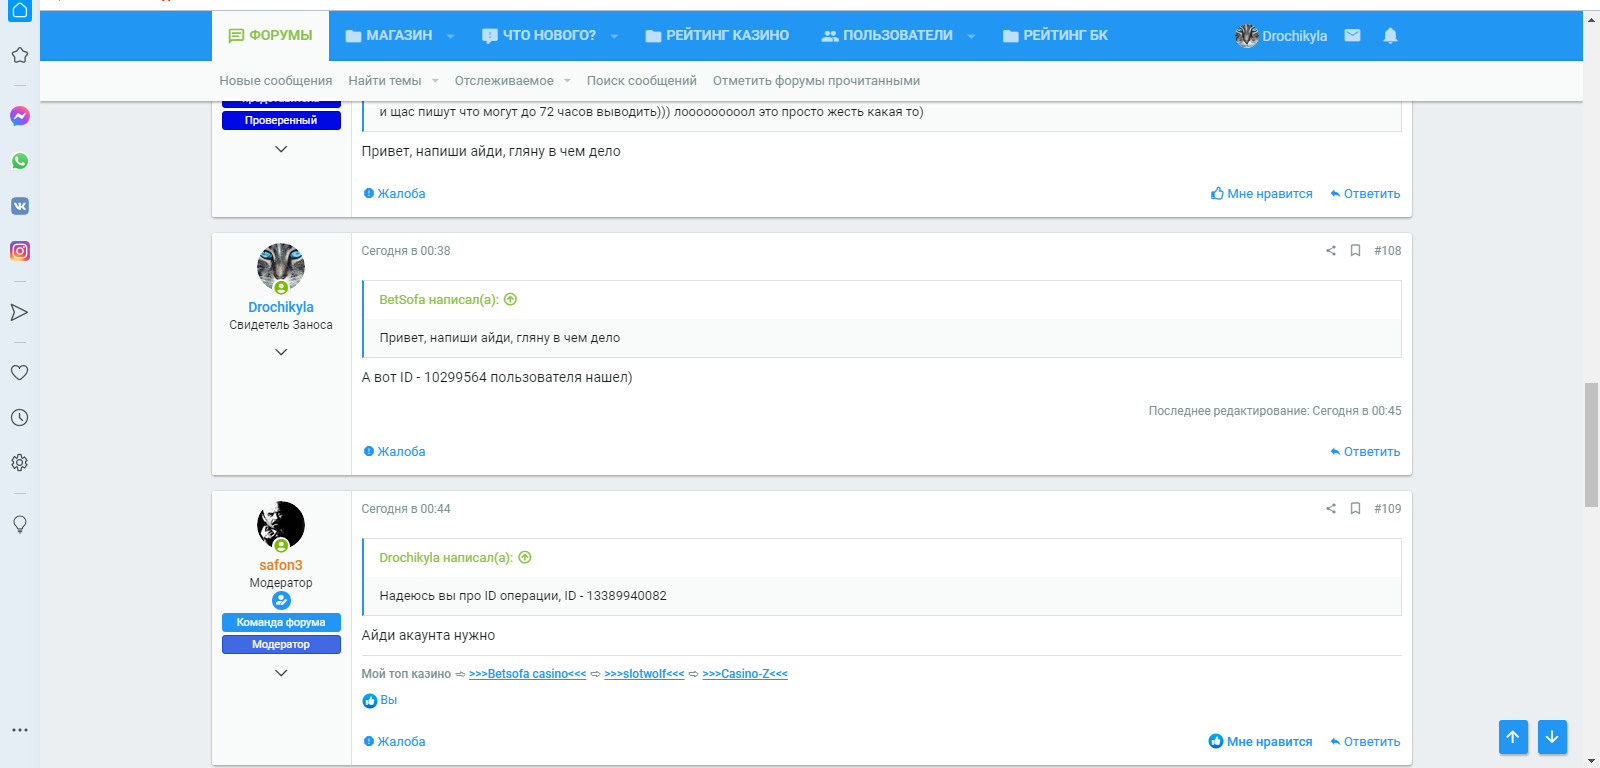Expand the ПОЛЬЗОВАТЕЛИ dropdown arrow
1600x768 pixels.
(971, 36)
